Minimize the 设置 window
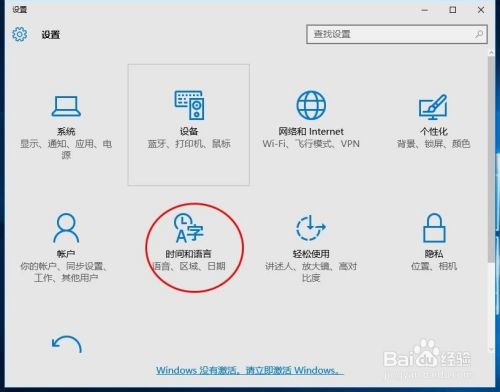The image size is (500, 392). (x=425, y=10)
